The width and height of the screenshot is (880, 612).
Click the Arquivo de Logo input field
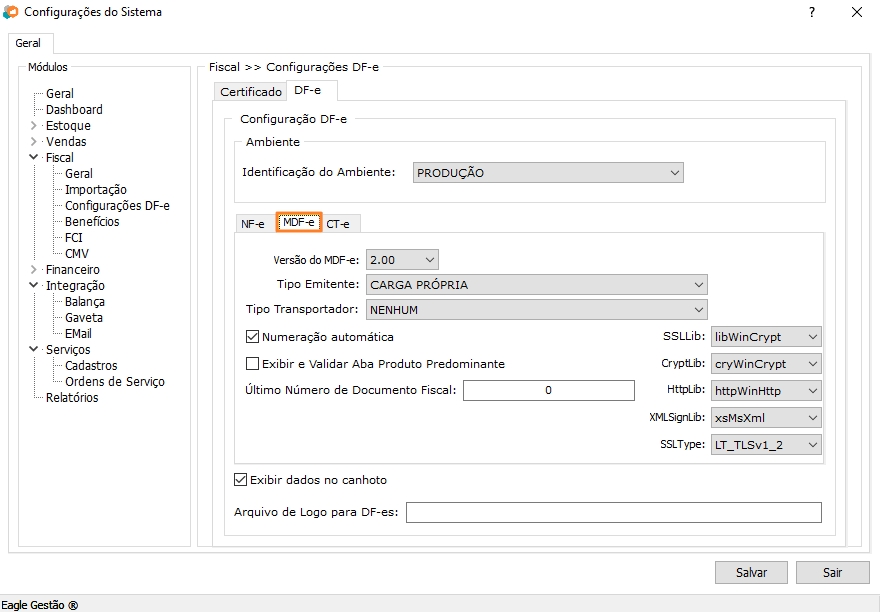pos(613,513)
